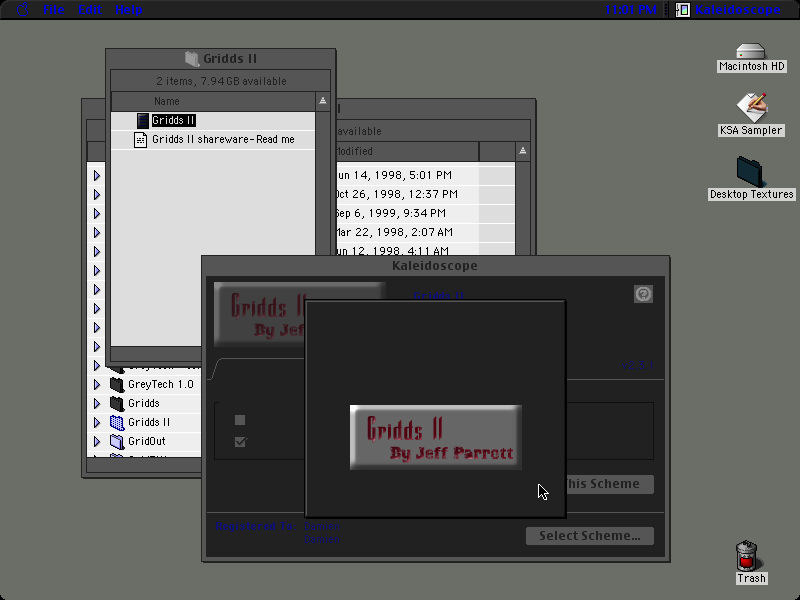This screenshot has height=600, width=800.
Task: Click the "2 items, 7.94 GB available" status text
Action: tap(221, 81)
